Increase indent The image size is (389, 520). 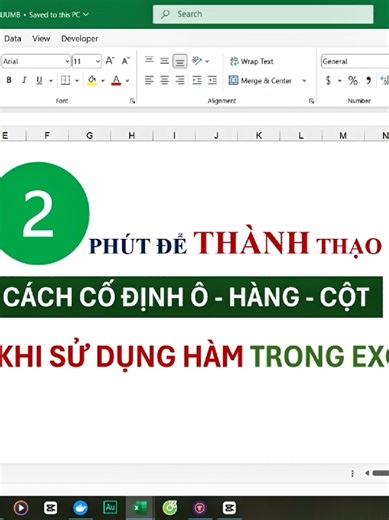pos(212,80)
